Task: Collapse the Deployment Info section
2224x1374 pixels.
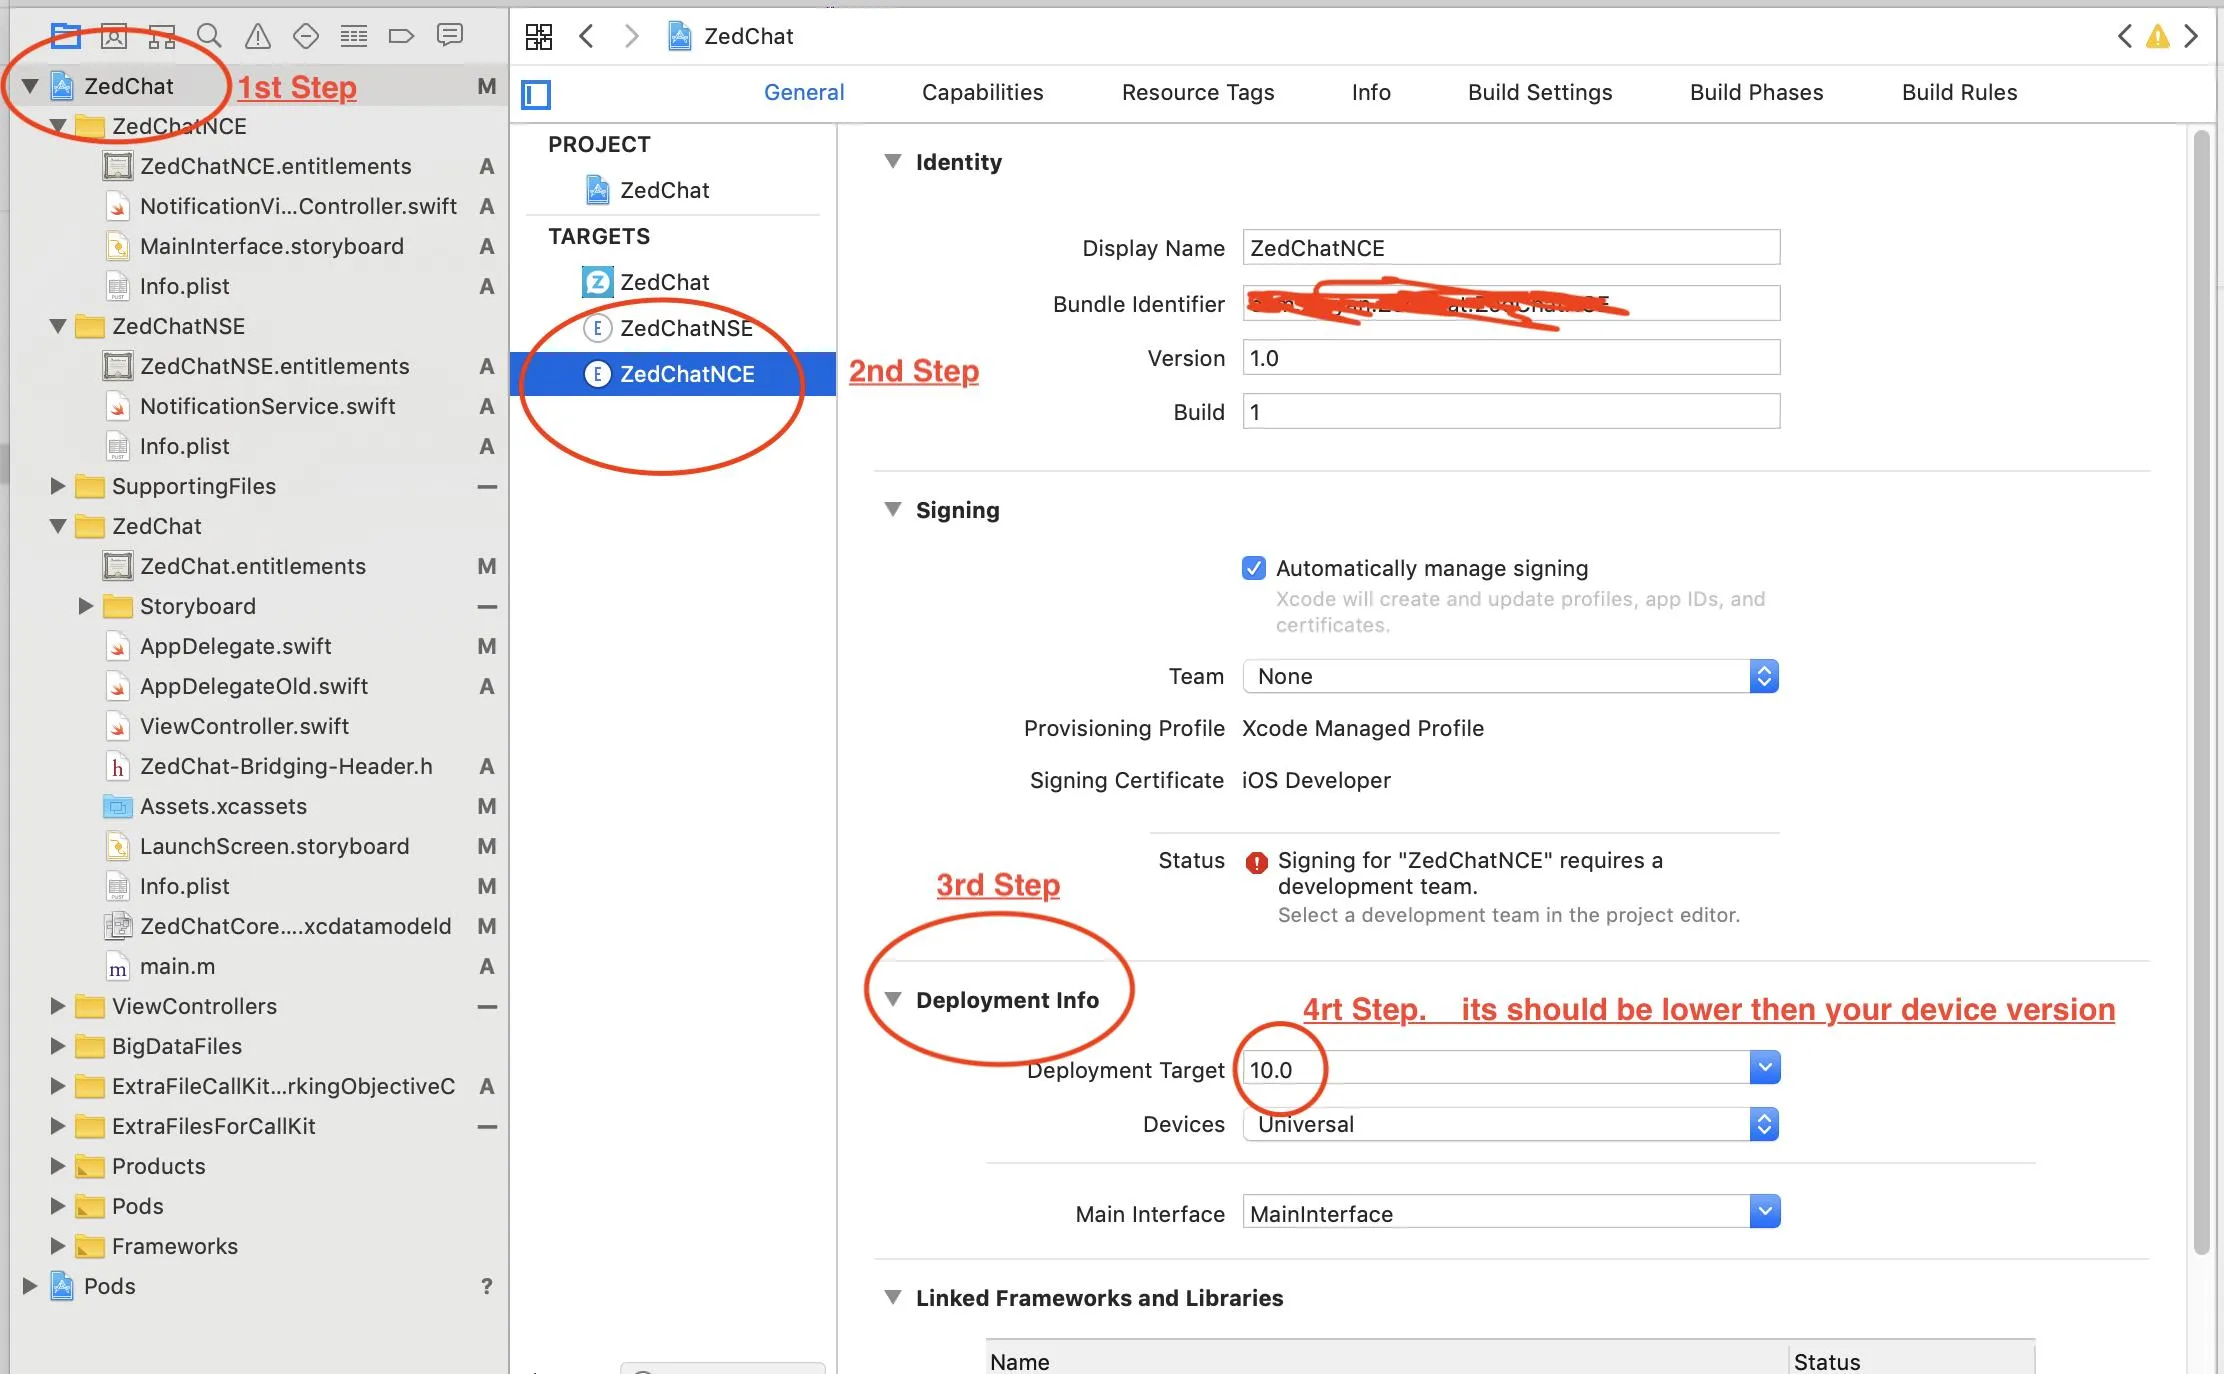Action: pyautogui.click(x=893, y=1000)
